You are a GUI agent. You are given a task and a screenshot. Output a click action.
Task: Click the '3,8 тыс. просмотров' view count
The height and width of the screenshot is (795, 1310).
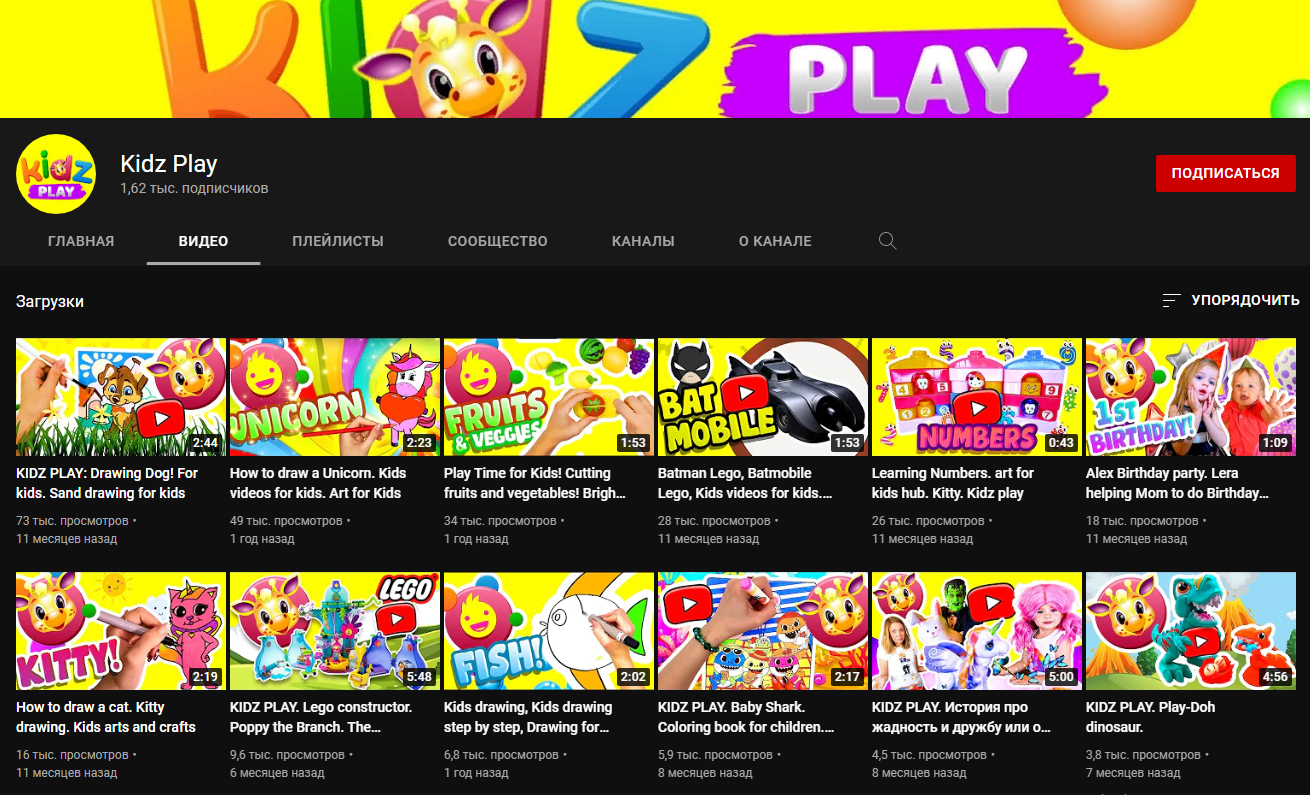(1145, 755)
